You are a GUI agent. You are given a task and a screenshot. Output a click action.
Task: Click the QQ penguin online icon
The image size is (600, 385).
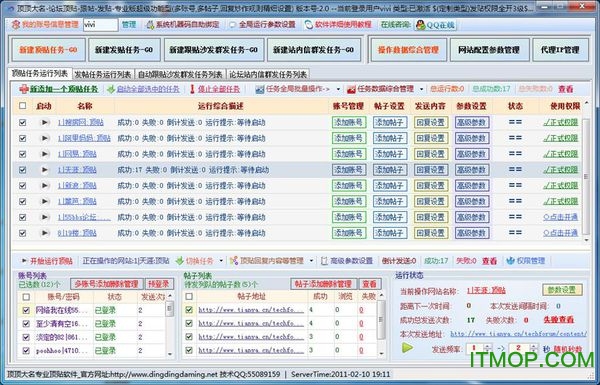(x=421, y=25)
